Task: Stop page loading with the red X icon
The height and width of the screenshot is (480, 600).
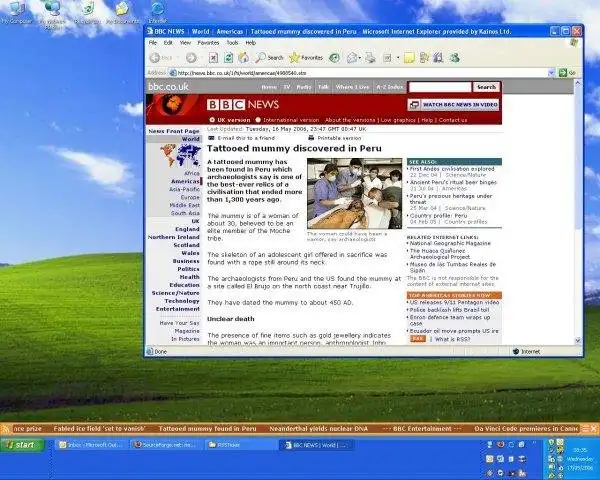Action: (213, 58)
